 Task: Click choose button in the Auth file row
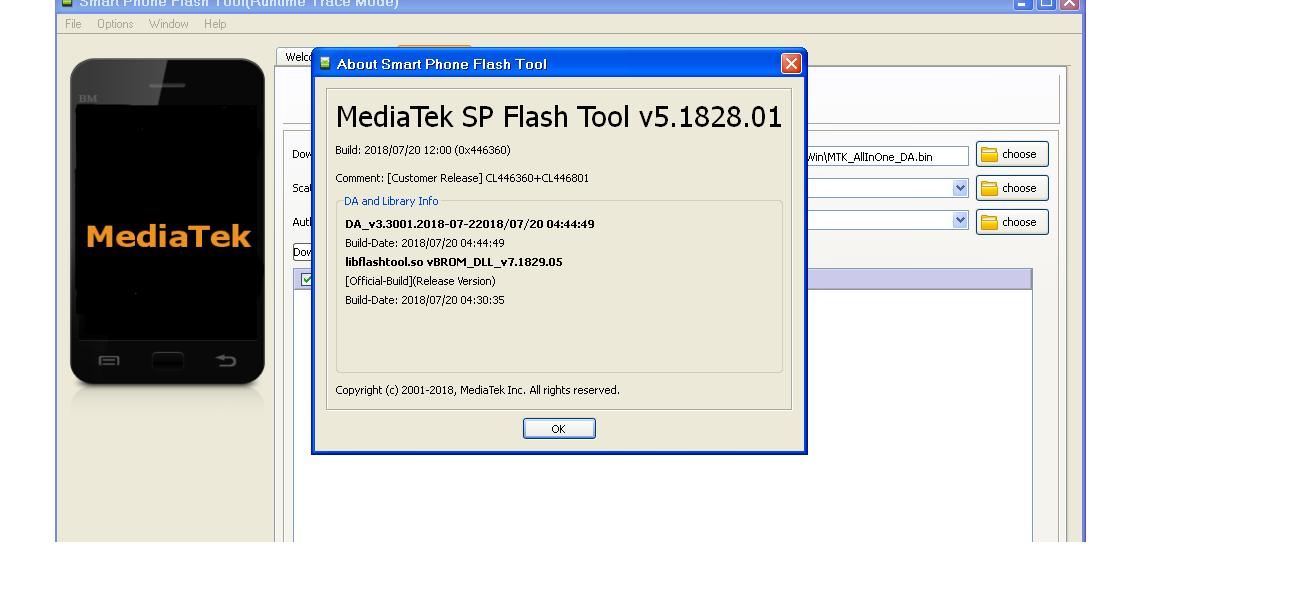point(1012,222)
